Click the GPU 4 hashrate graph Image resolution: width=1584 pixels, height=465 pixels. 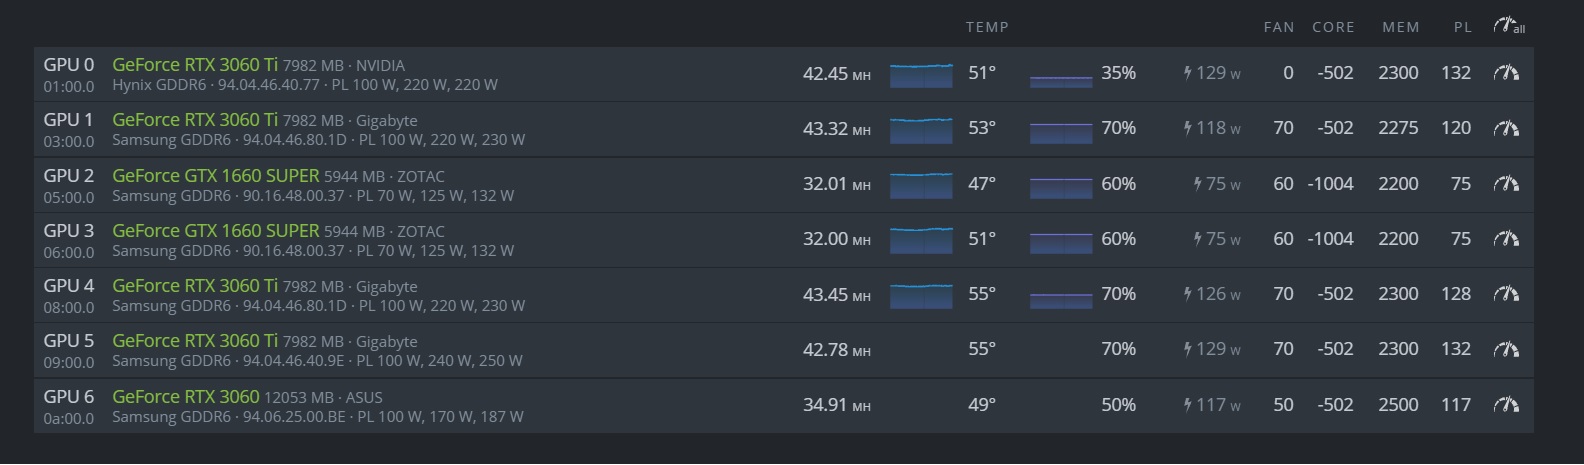pyautogui.click(x=921, y=296)
